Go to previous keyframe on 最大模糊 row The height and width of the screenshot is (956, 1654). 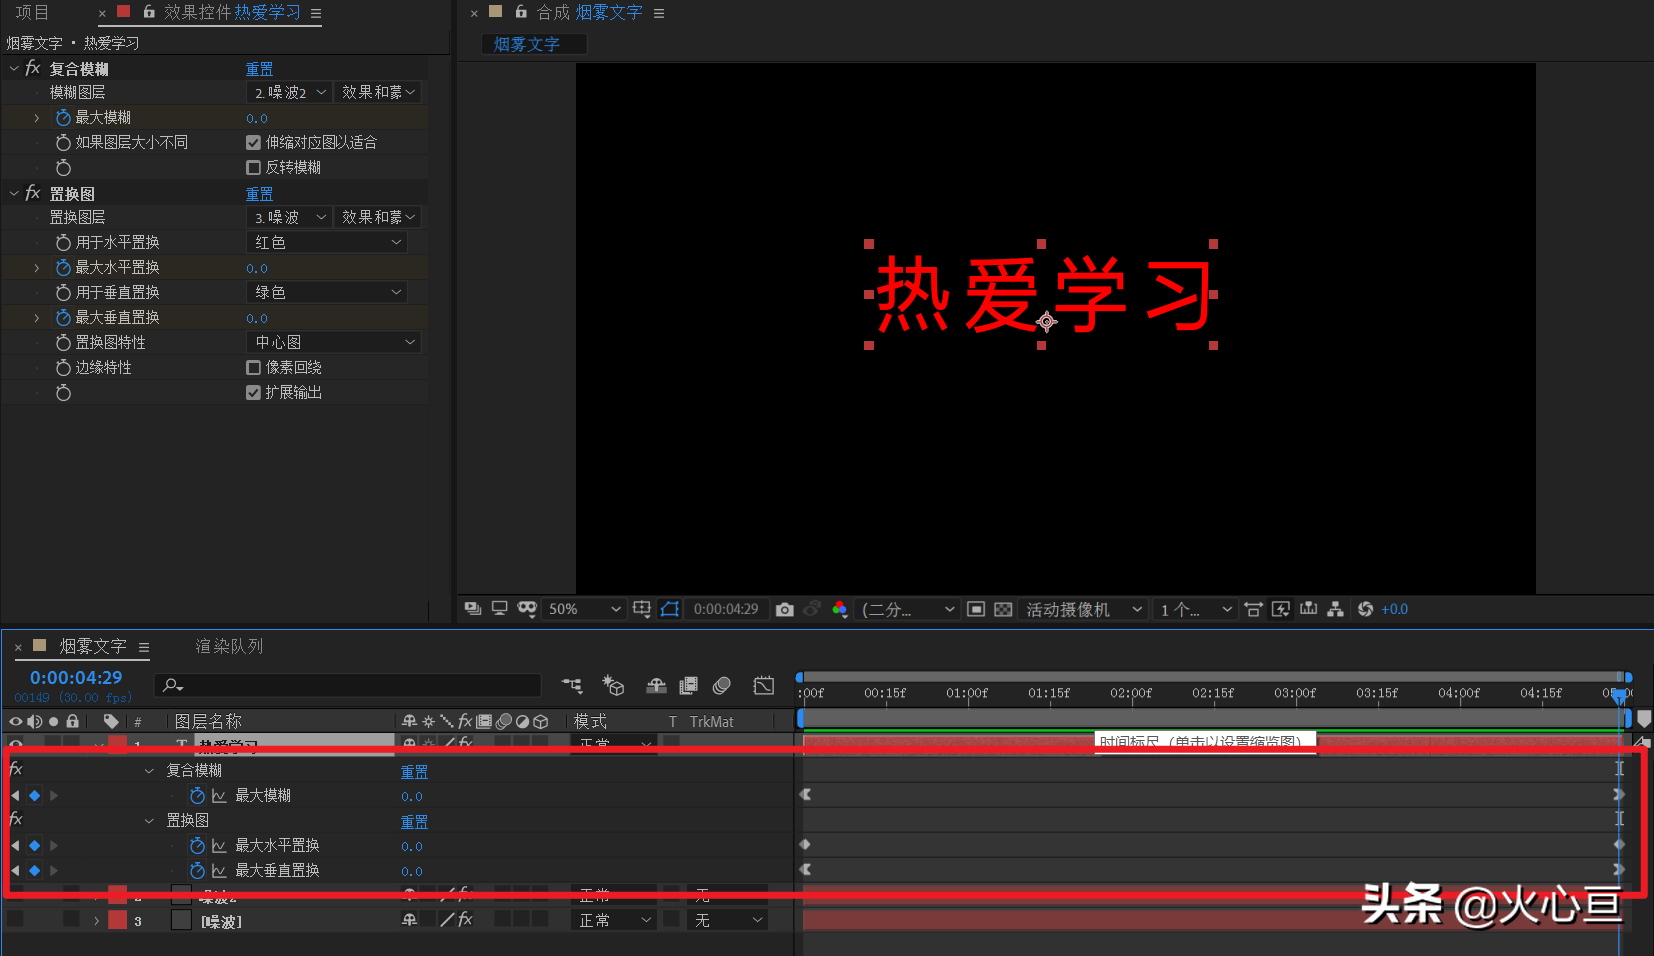click(x=14, y=795)
